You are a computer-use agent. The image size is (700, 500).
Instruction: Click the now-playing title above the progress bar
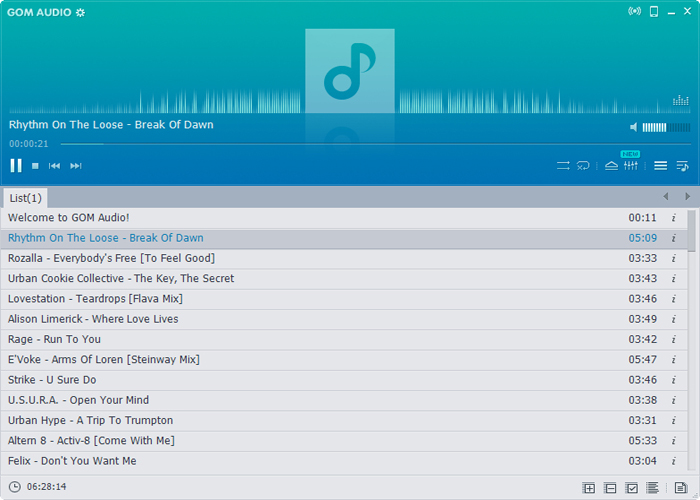click(111, 125)
